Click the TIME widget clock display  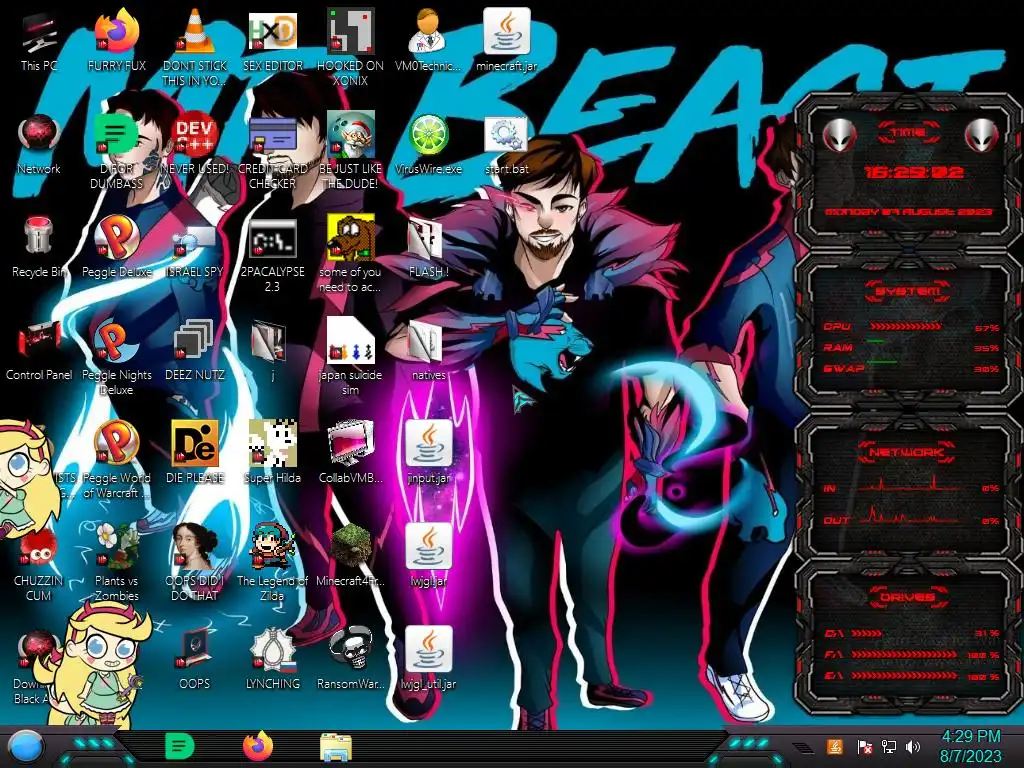pyautogui.click(x=913, y=172)
